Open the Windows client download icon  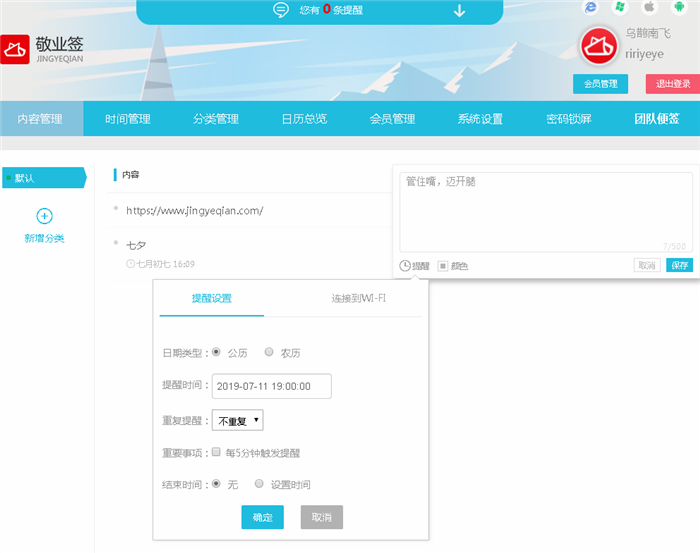pyautogui.click(x=620, y=7)
